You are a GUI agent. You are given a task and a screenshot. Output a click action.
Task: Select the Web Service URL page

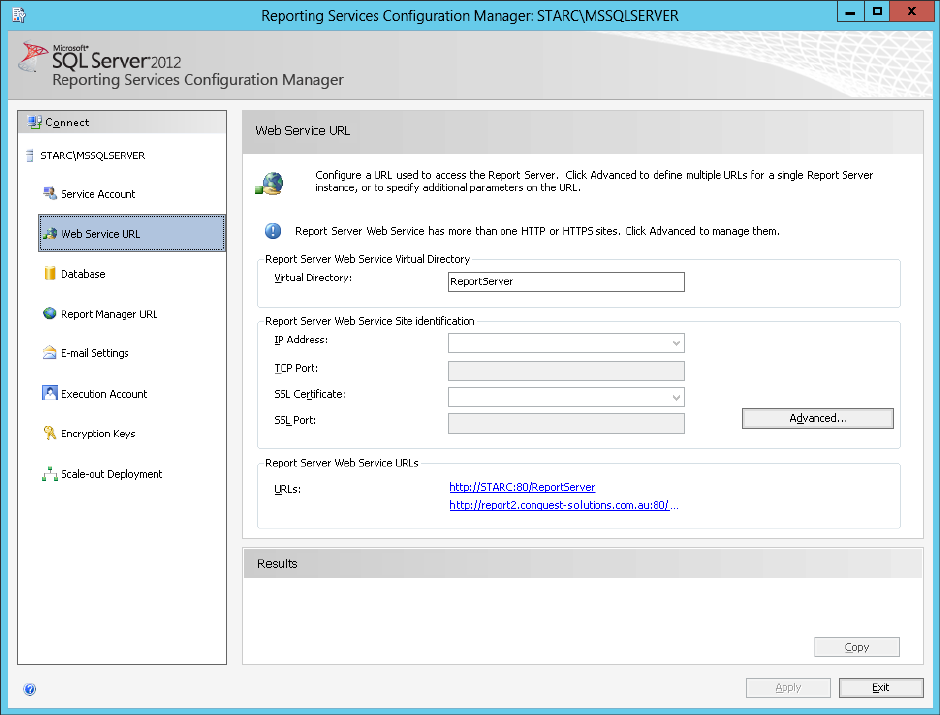pyautogui.click(x=132, y=233)
